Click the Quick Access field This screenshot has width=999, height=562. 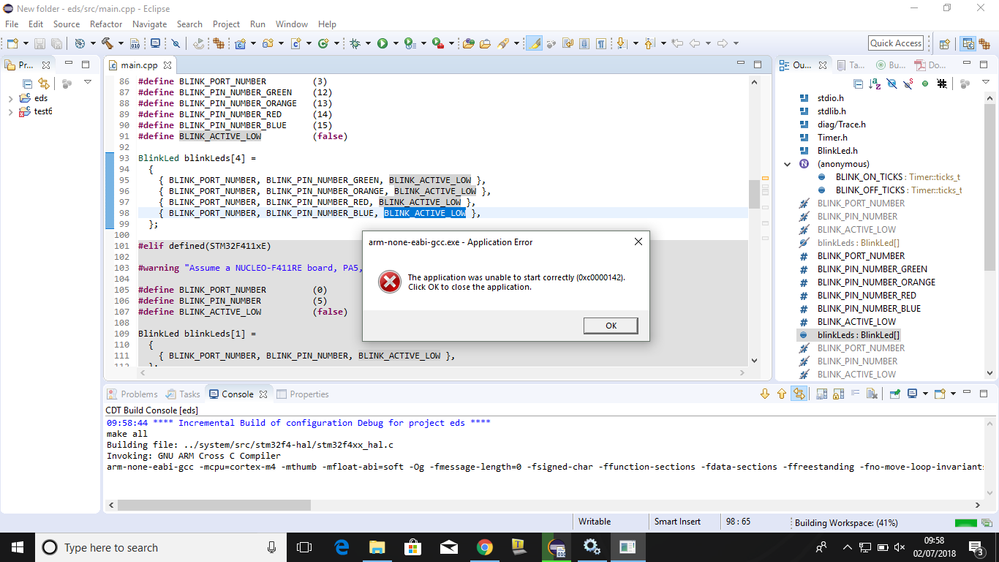pos(895,43)
